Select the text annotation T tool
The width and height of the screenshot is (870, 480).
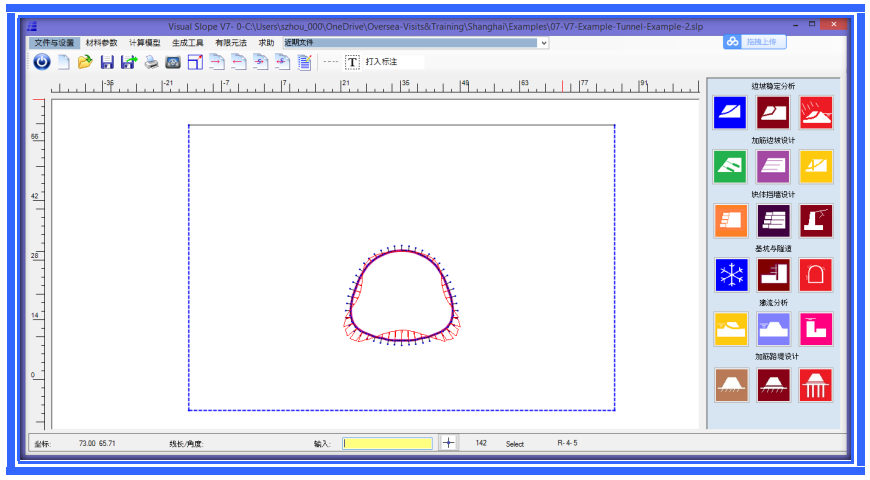tap(352, 62)
